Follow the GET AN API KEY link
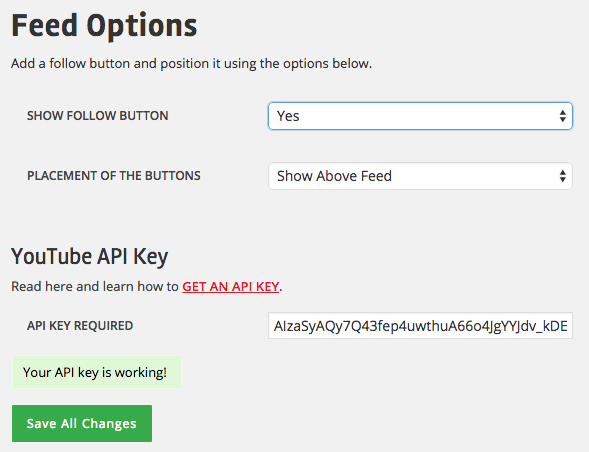 pyautogui.click(x=231, y=287)
